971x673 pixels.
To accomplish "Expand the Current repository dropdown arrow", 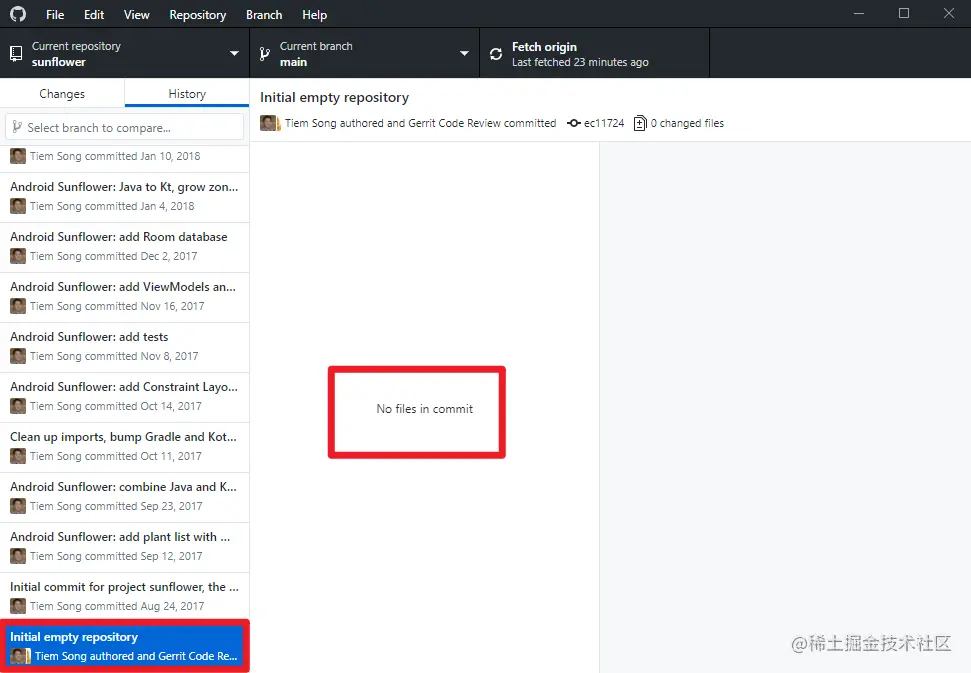I will click(234, 53).
